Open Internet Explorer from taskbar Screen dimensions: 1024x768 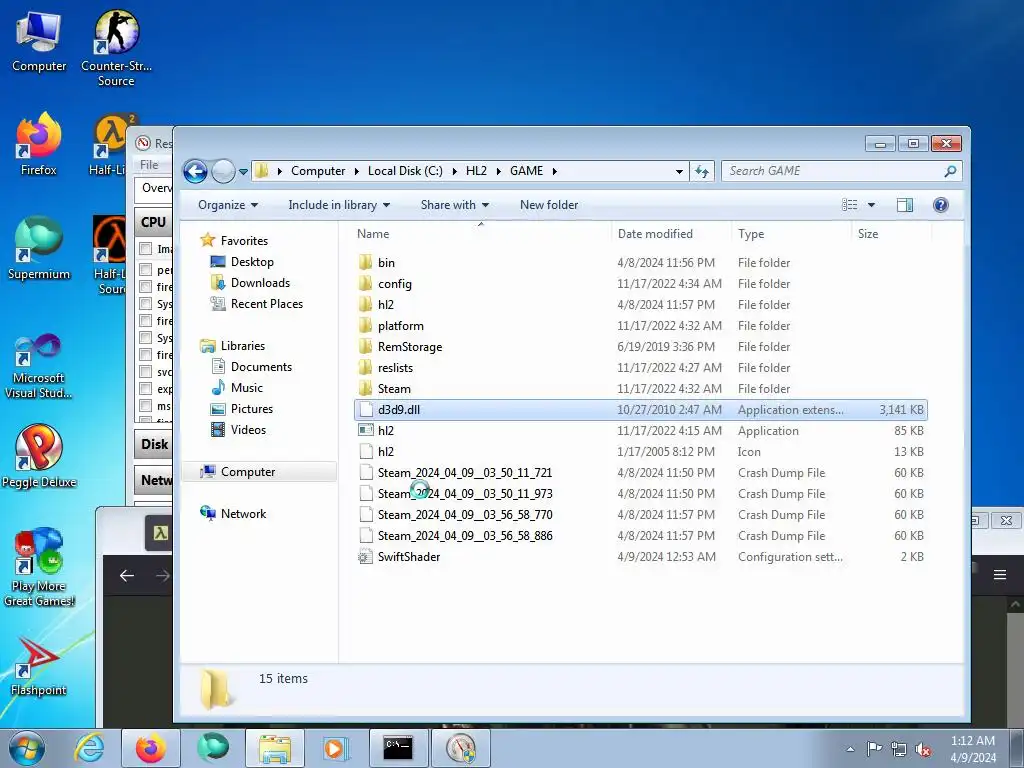tap(89, 748)
